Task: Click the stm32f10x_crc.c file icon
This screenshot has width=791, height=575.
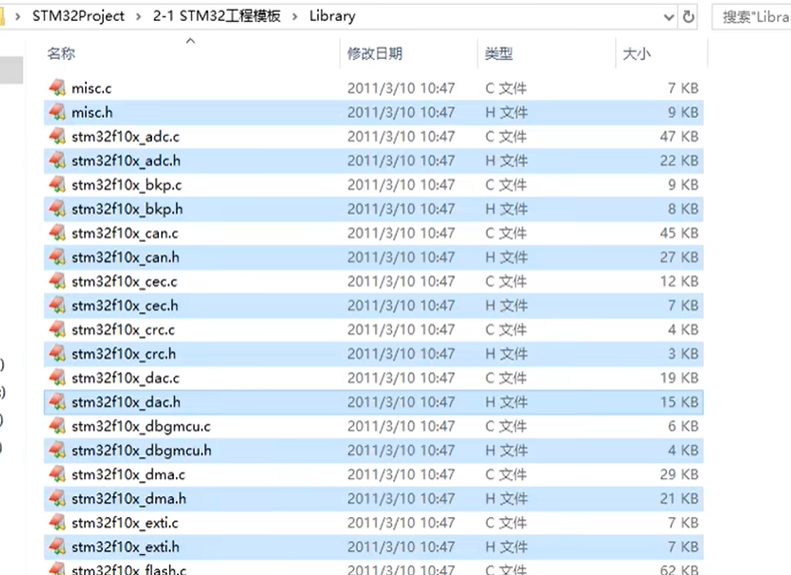Action: (58, 329)
